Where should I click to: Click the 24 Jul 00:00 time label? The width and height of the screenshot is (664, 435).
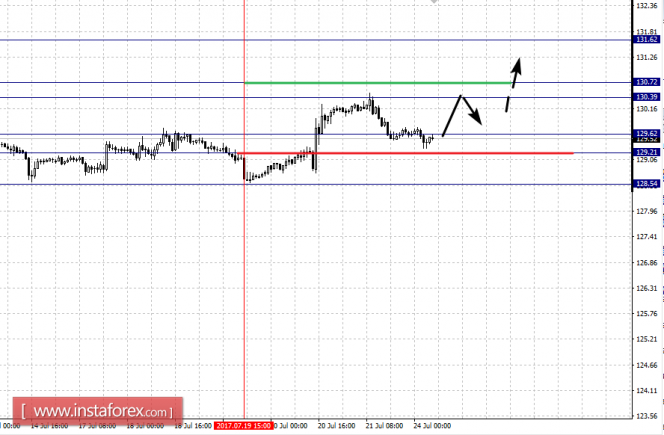click(432, 426)
